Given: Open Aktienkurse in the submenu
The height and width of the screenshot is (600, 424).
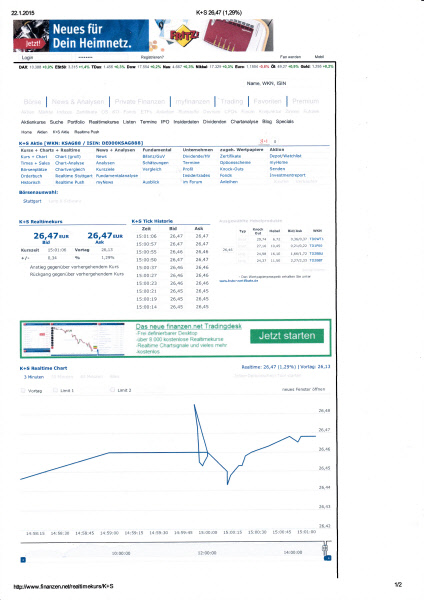Looking at the screenshot, I should [x=33, y=122].
